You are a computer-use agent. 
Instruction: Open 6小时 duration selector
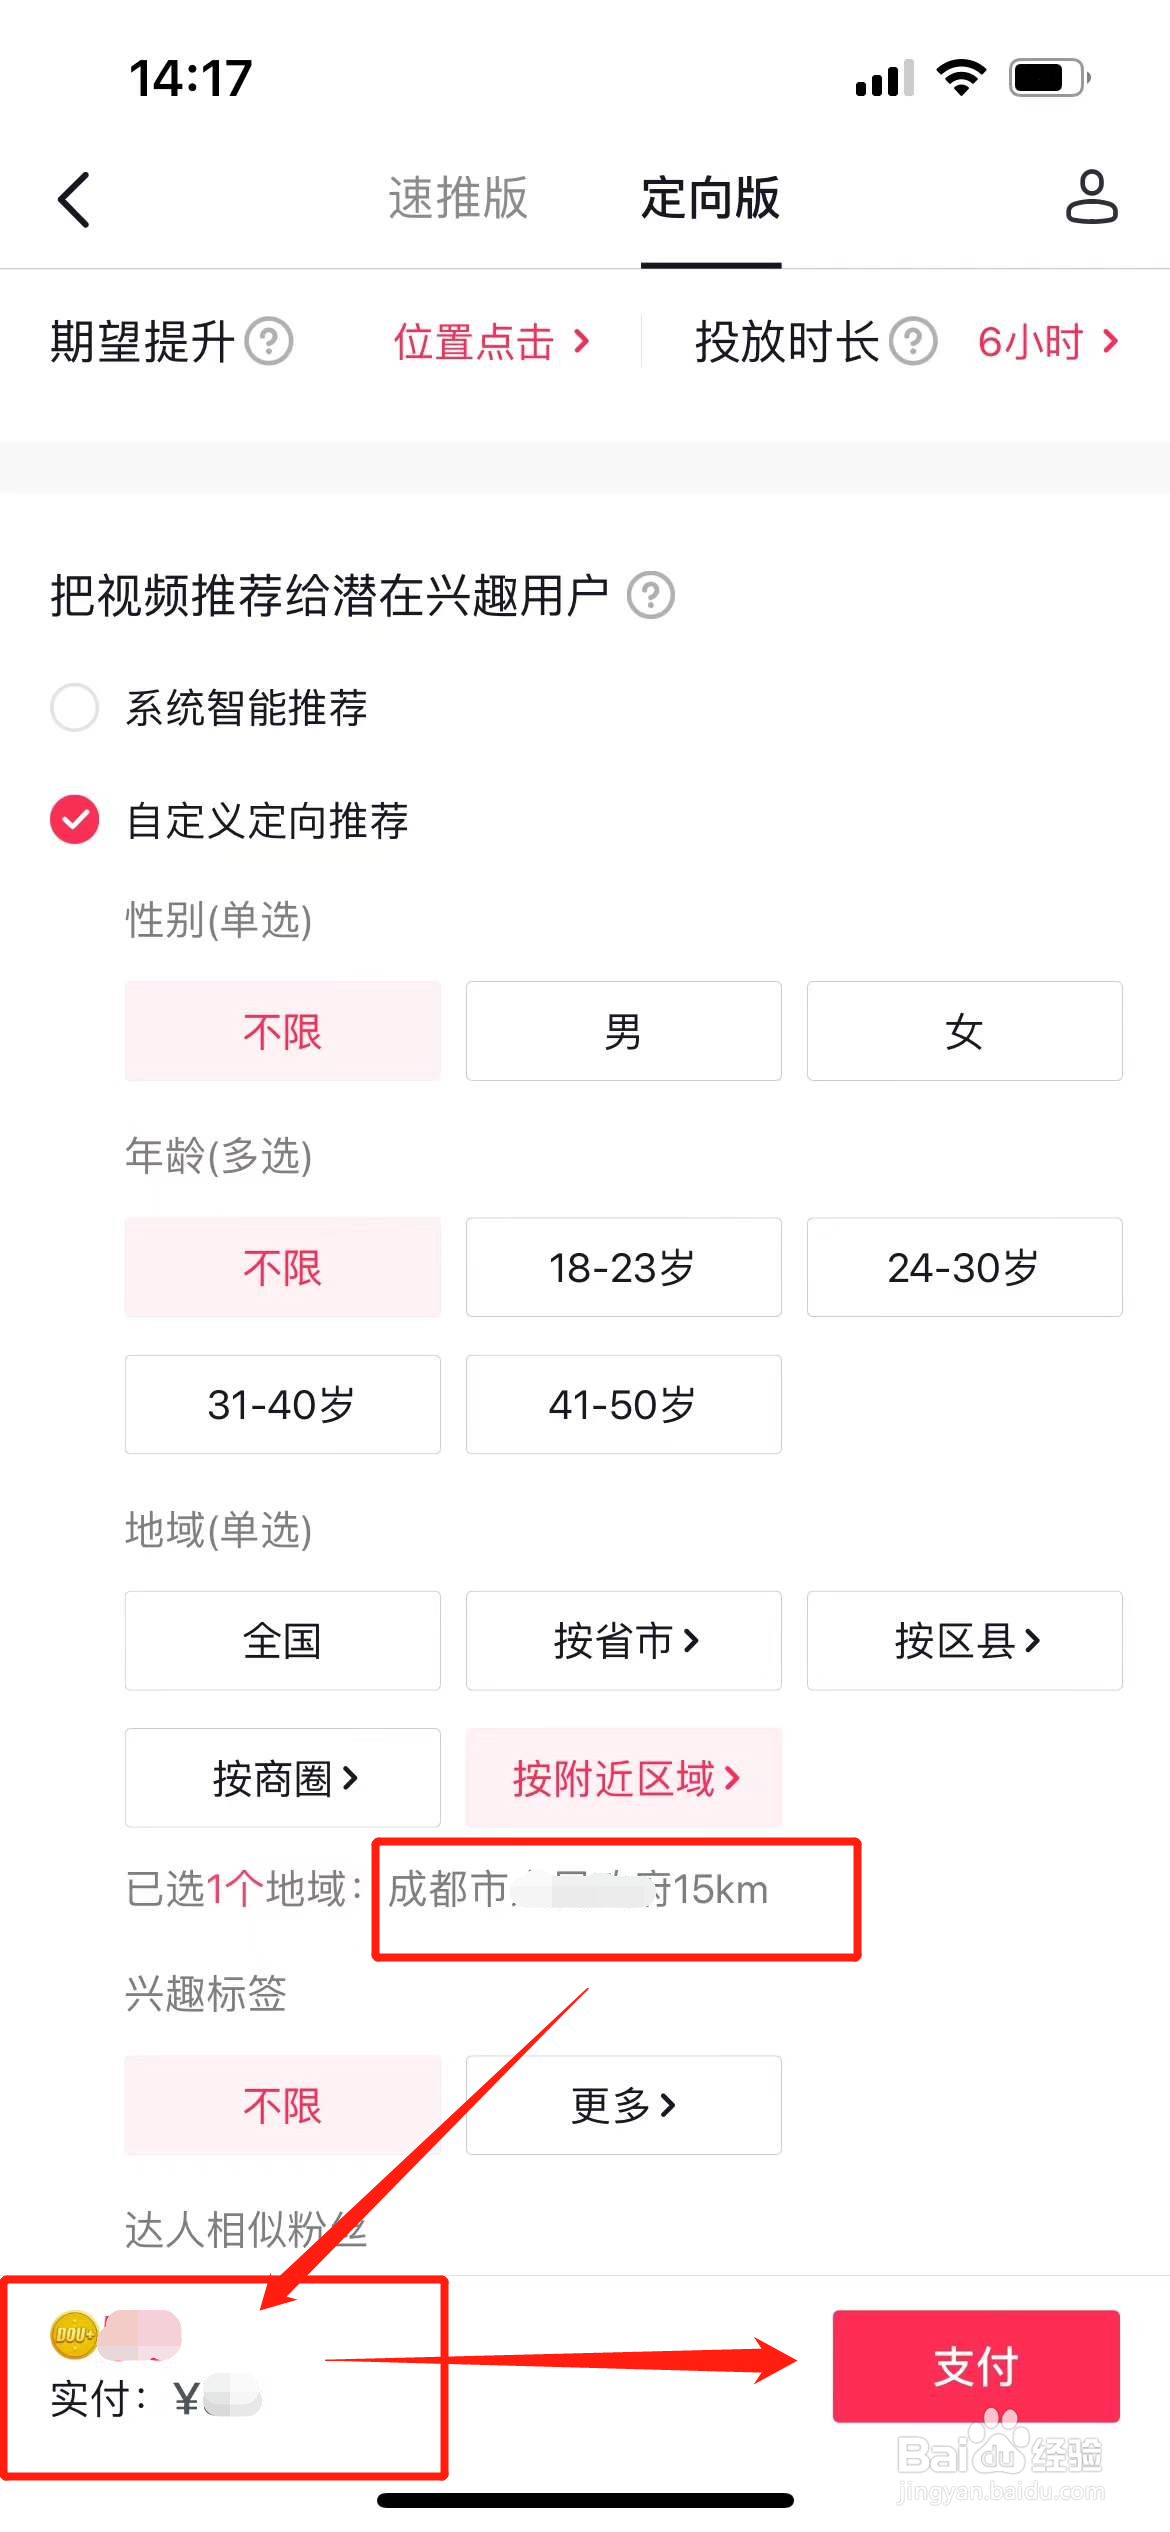pyautogui.click(x=1047, y=342)
